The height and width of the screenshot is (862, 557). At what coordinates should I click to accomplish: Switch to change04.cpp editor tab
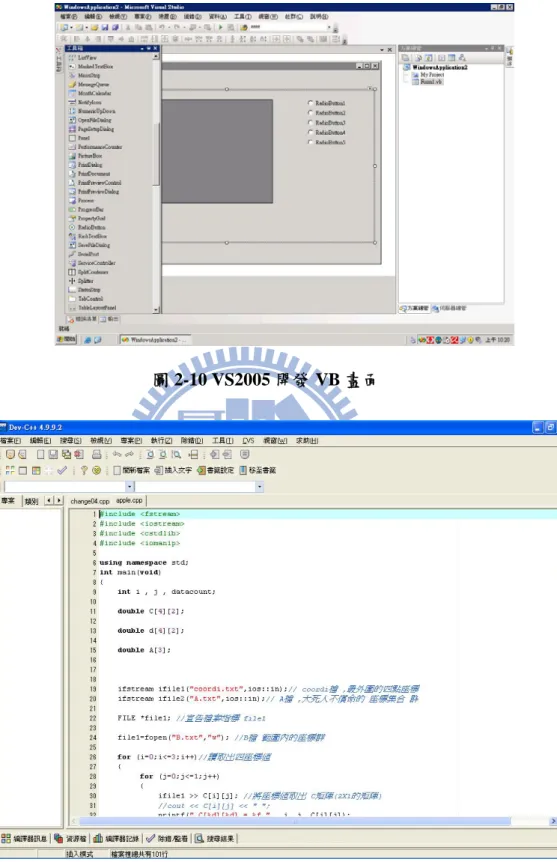[90, 501]
